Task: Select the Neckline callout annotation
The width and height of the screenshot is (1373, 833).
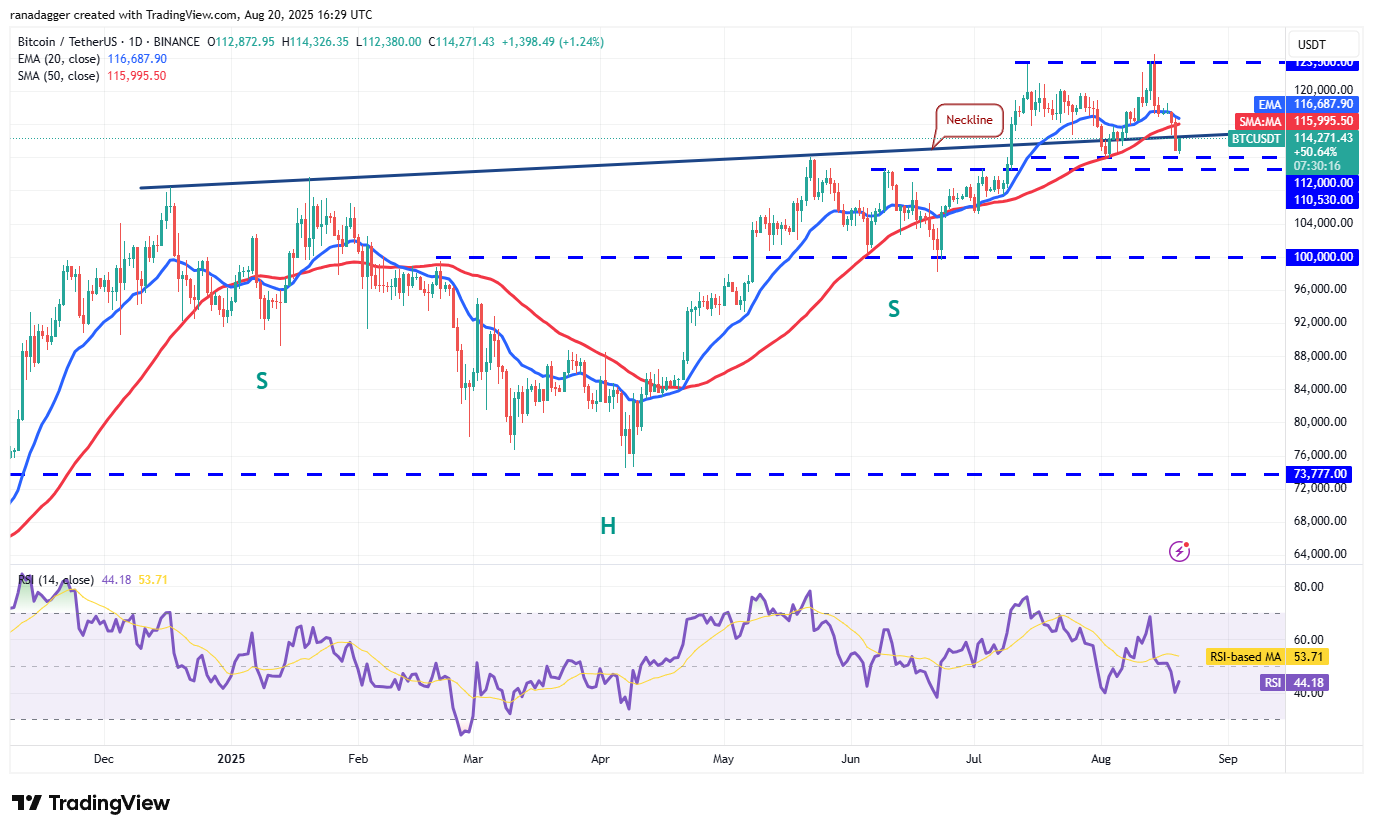Action: (969, 120)
